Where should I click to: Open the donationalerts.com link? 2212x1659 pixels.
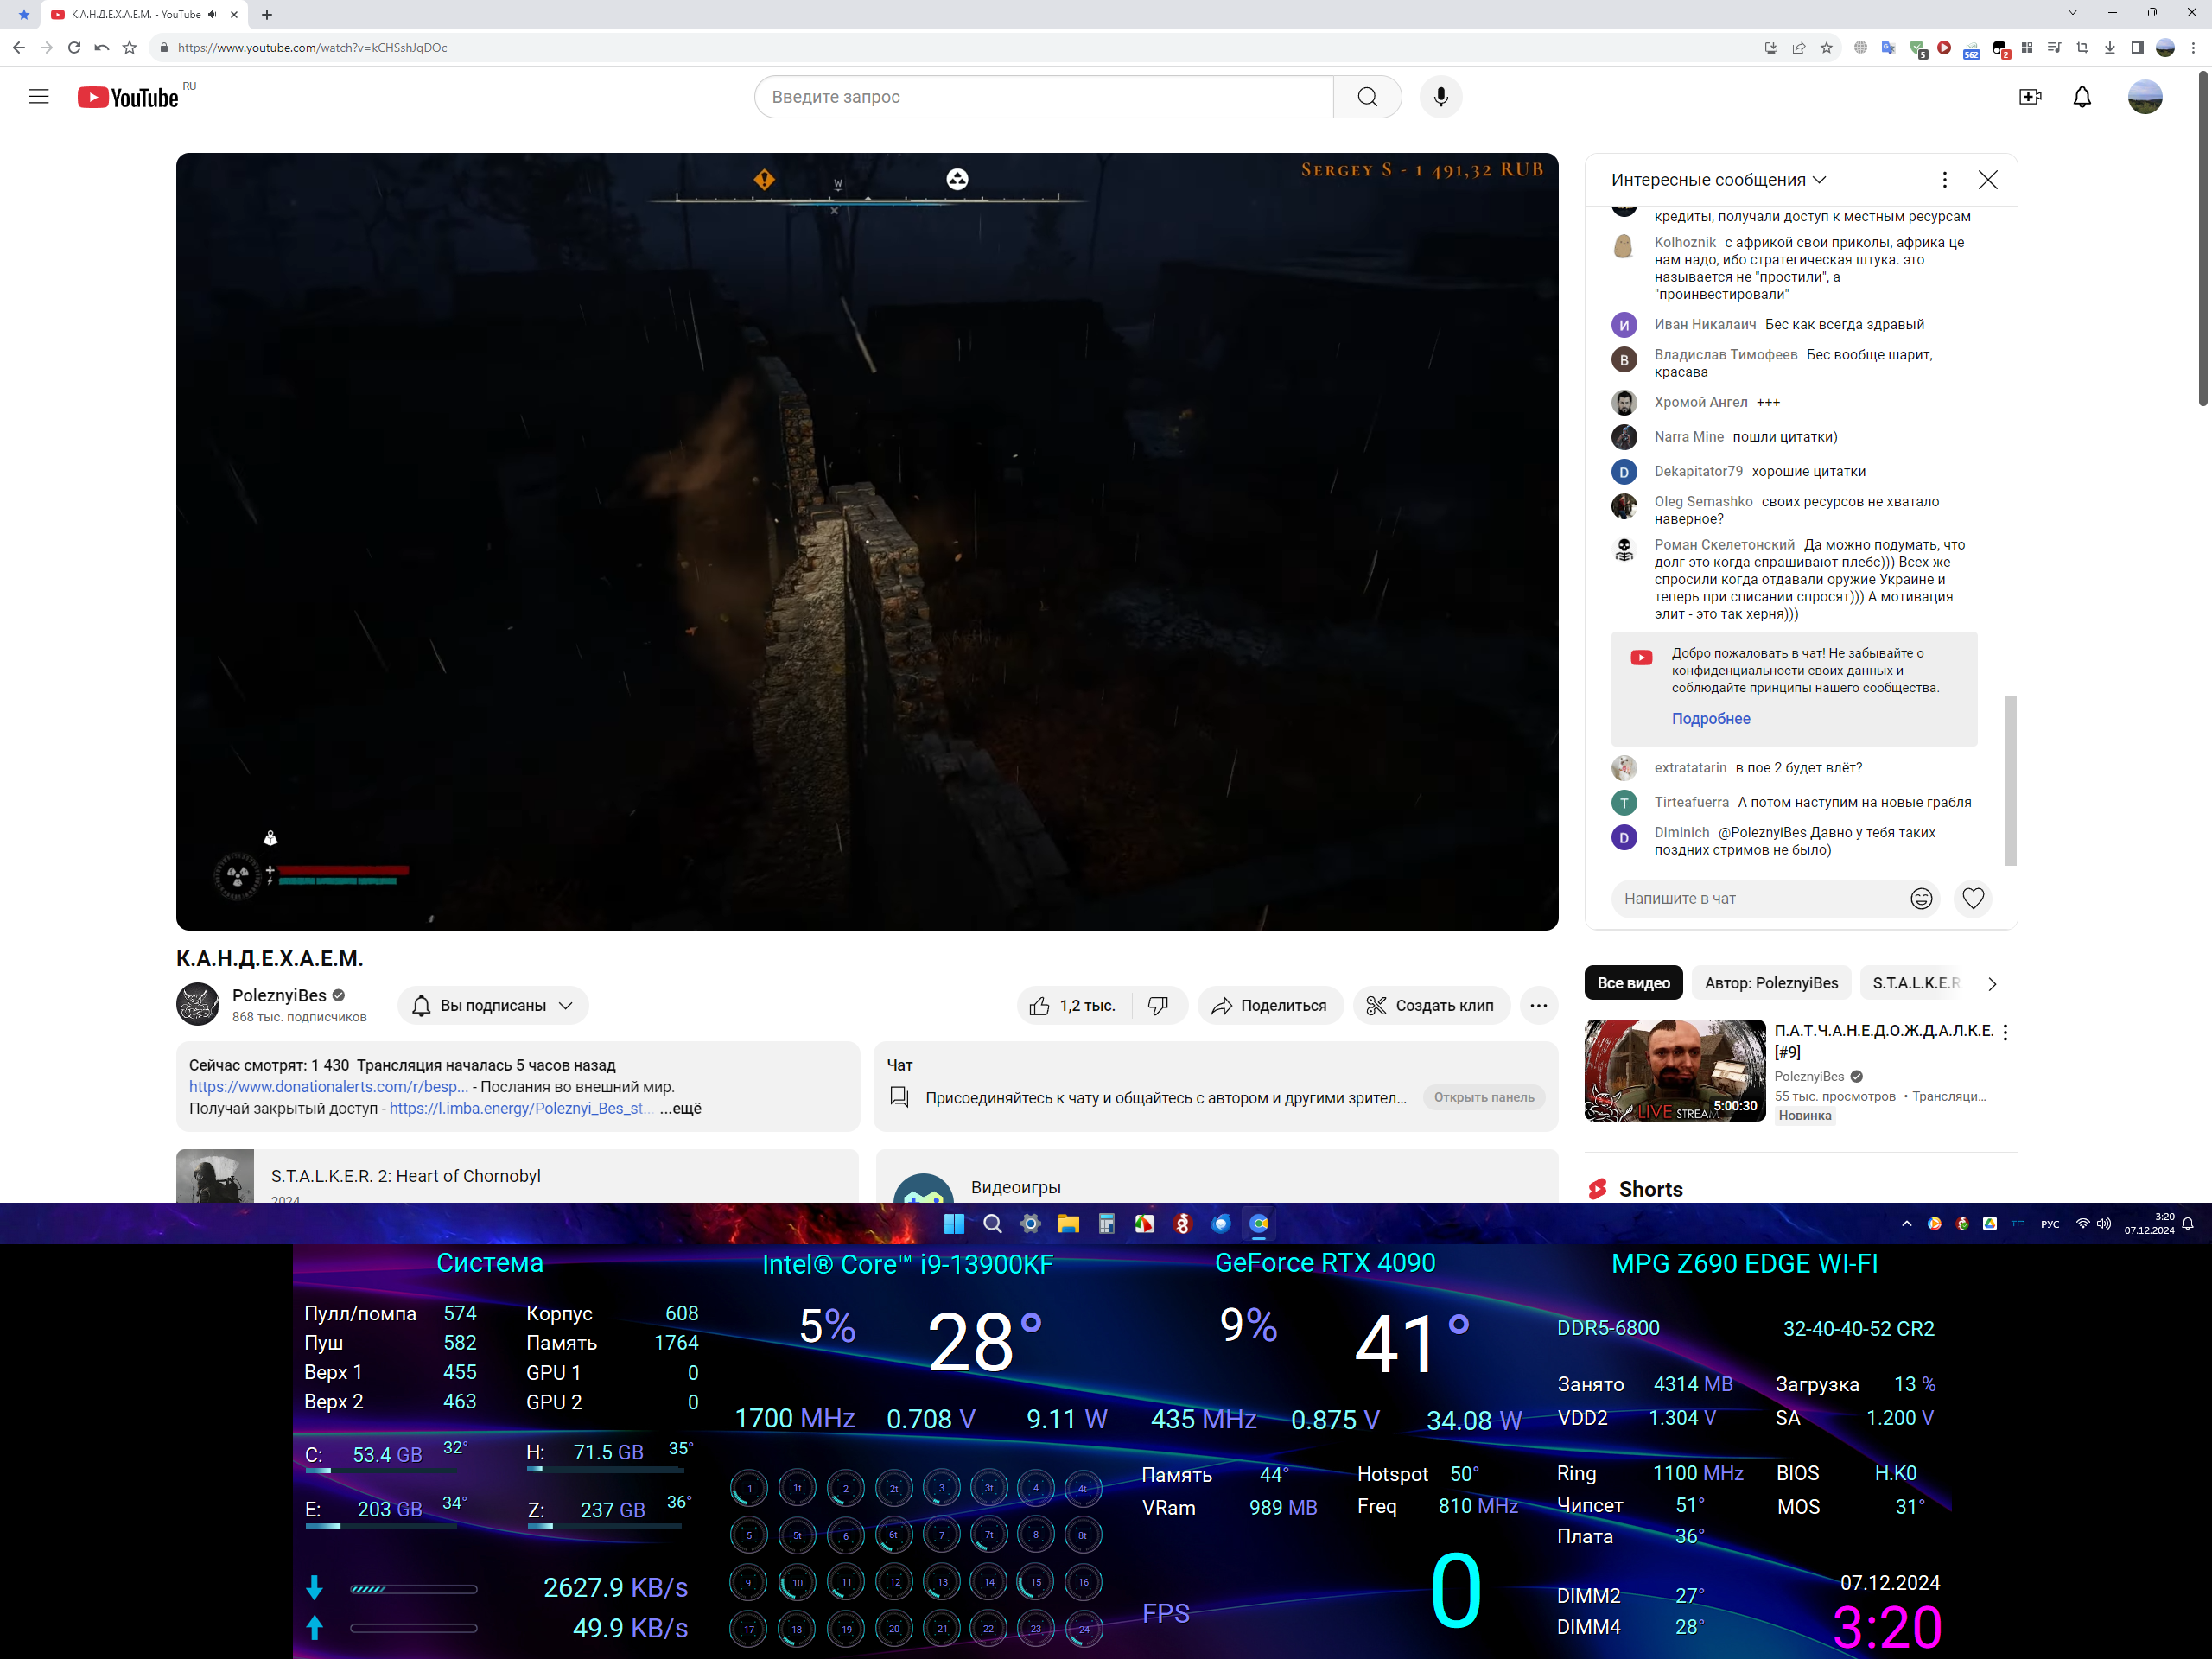click(328, 1087)
